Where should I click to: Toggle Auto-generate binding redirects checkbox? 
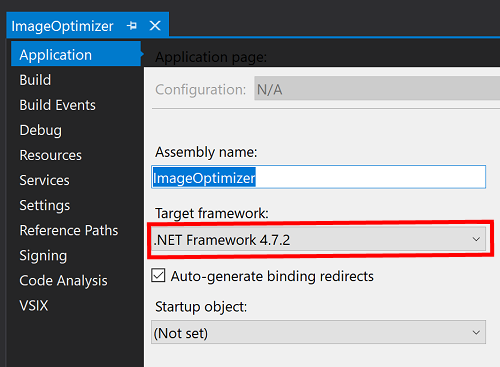[158, 276]
